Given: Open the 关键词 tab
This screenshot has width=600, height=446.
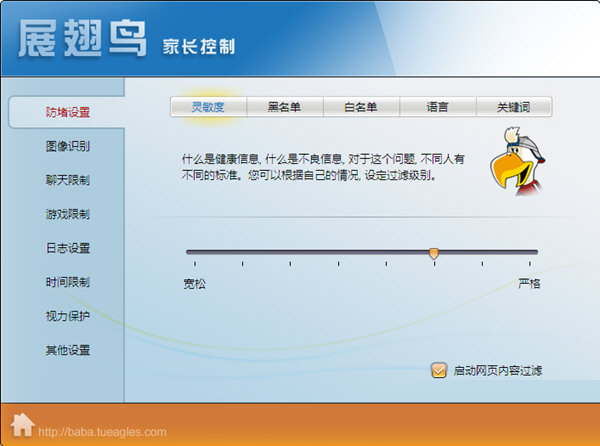Looking at the screenshot, I should click(513, 107).
